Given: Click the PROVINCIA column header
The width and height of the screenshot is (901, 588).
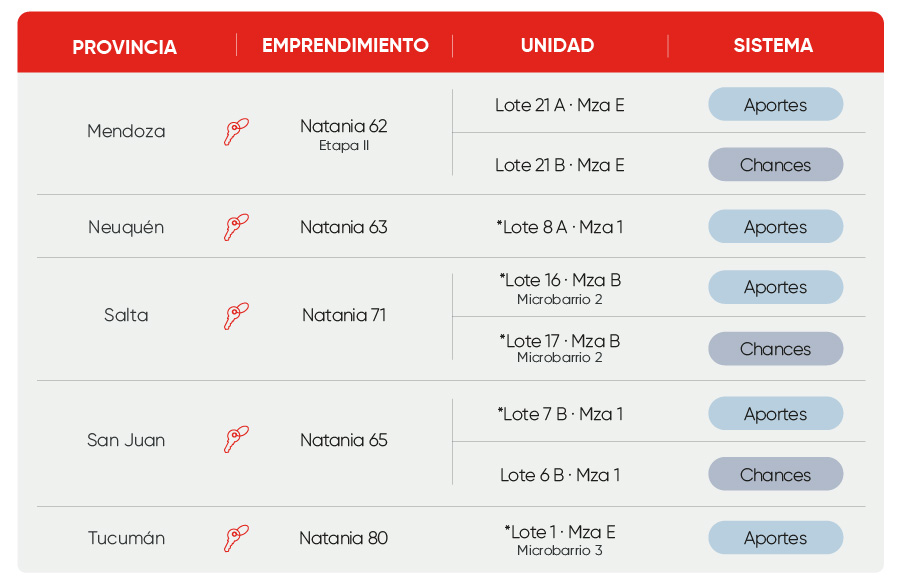Looking at the screenshot, I should coord(125,47).
